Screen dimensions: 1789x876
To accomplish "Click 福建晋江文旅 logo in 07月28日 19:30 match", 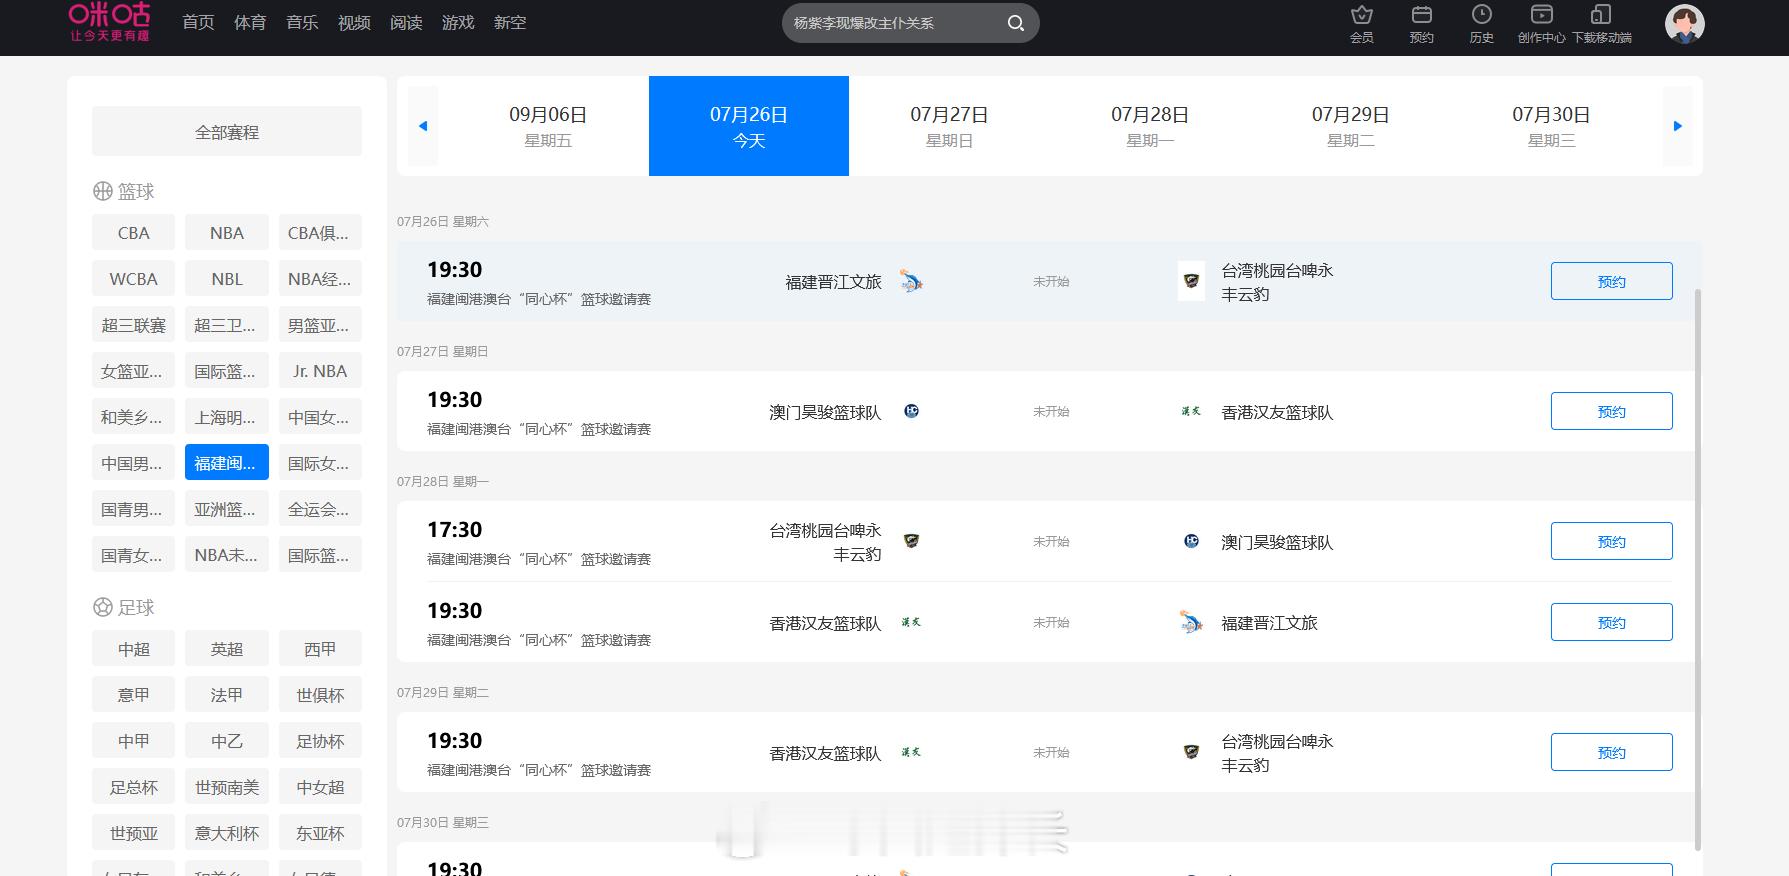I will tap(1191, 622).
